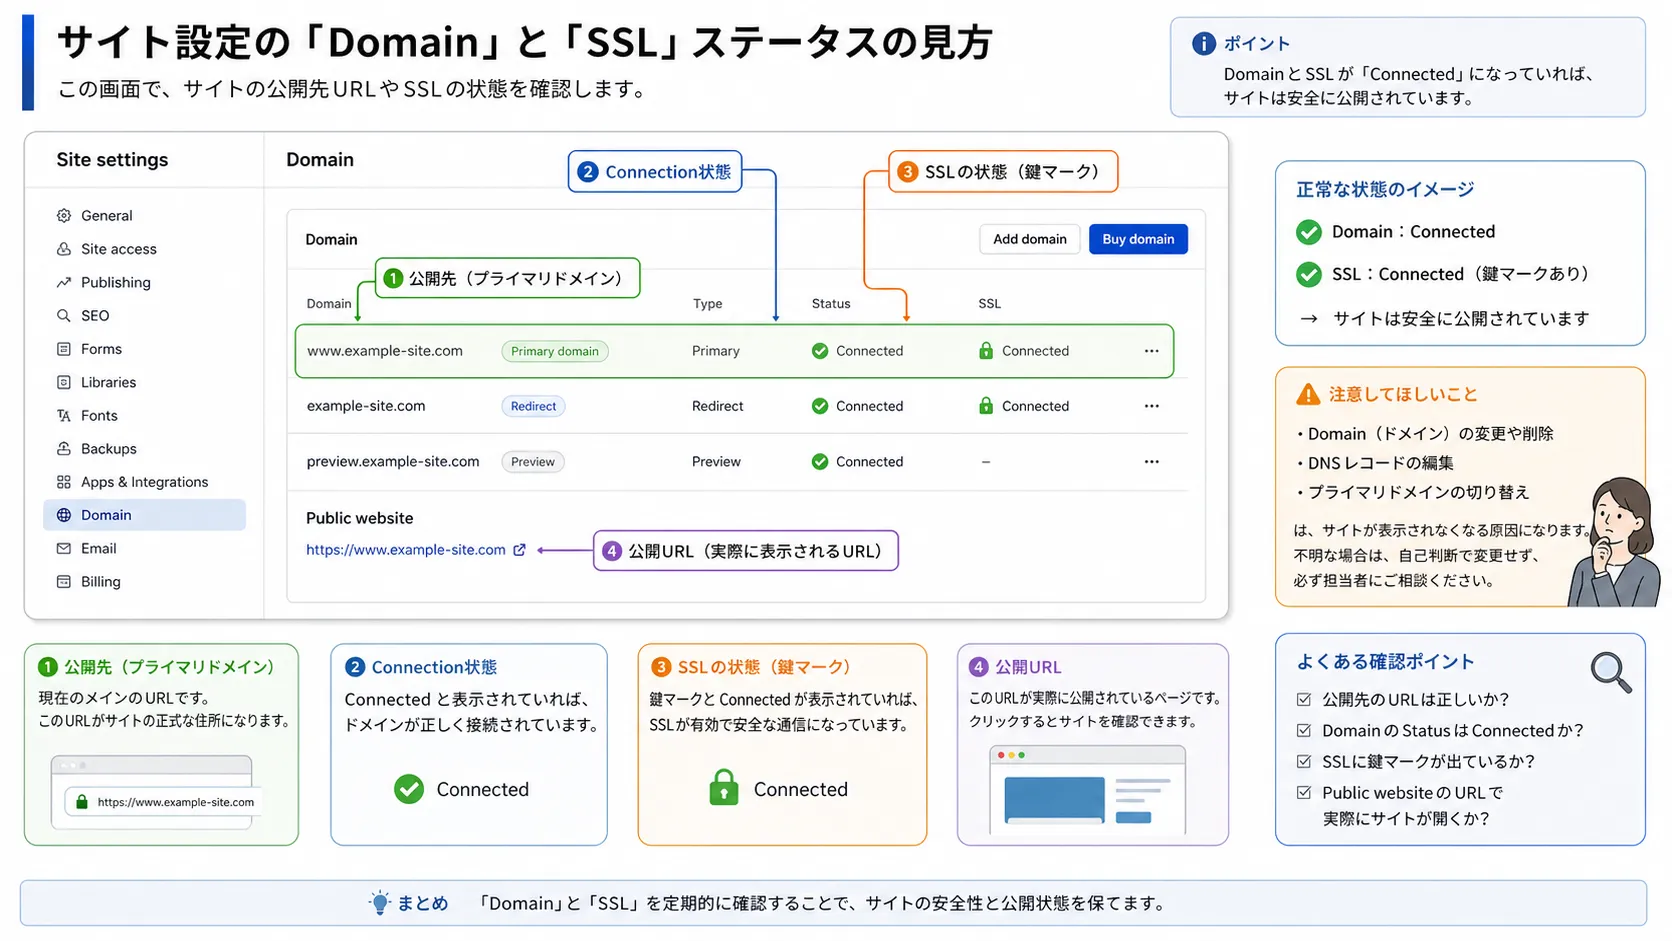Click the Apps & Integrations grid icon
Screen dimensions: 1672x941
(64, 482)
